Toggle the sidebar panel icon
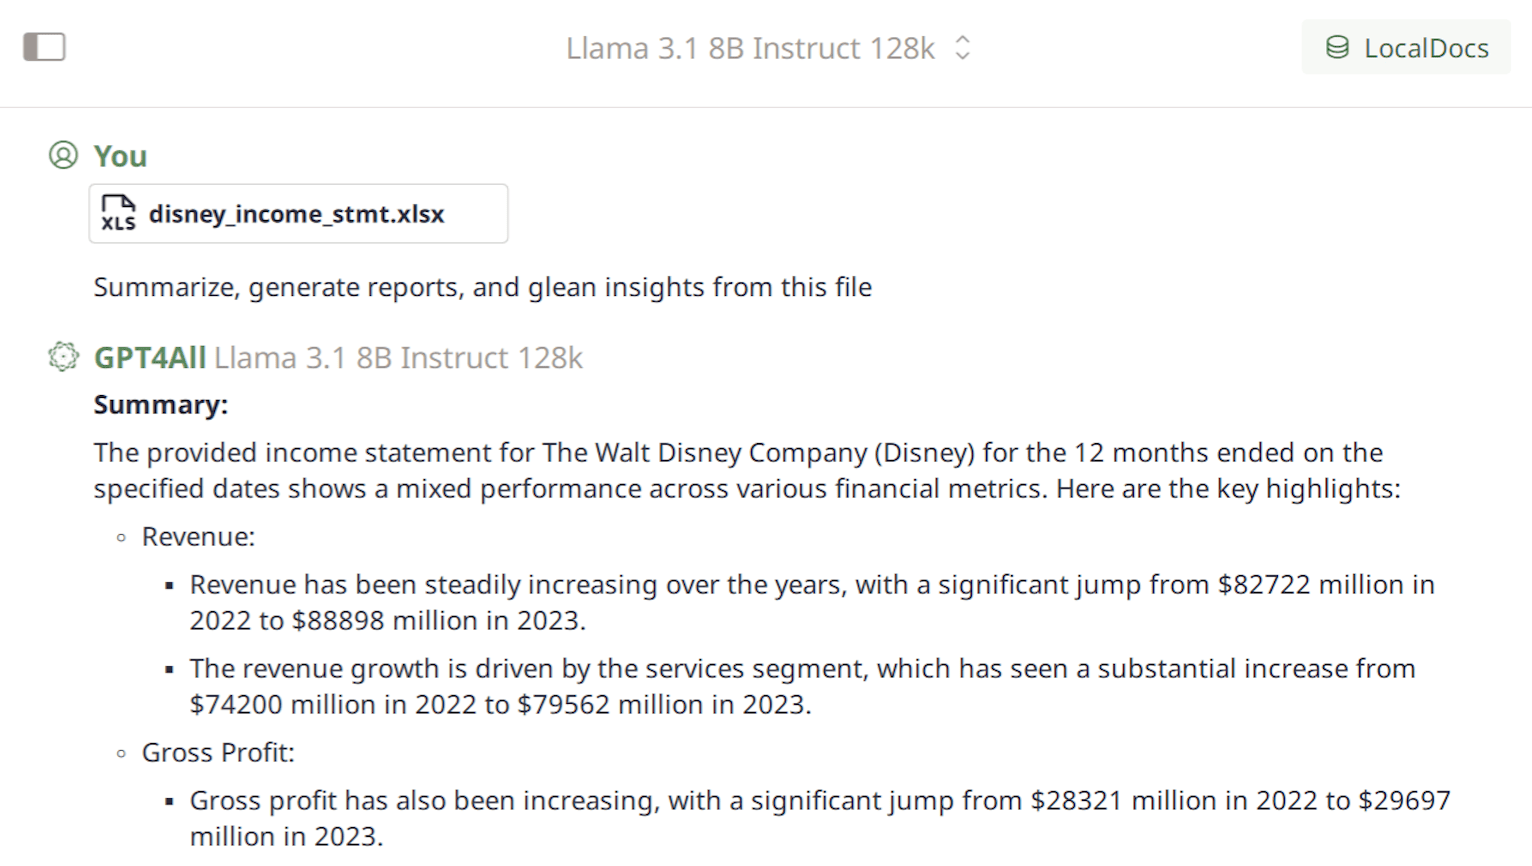 tap(44, 47)
